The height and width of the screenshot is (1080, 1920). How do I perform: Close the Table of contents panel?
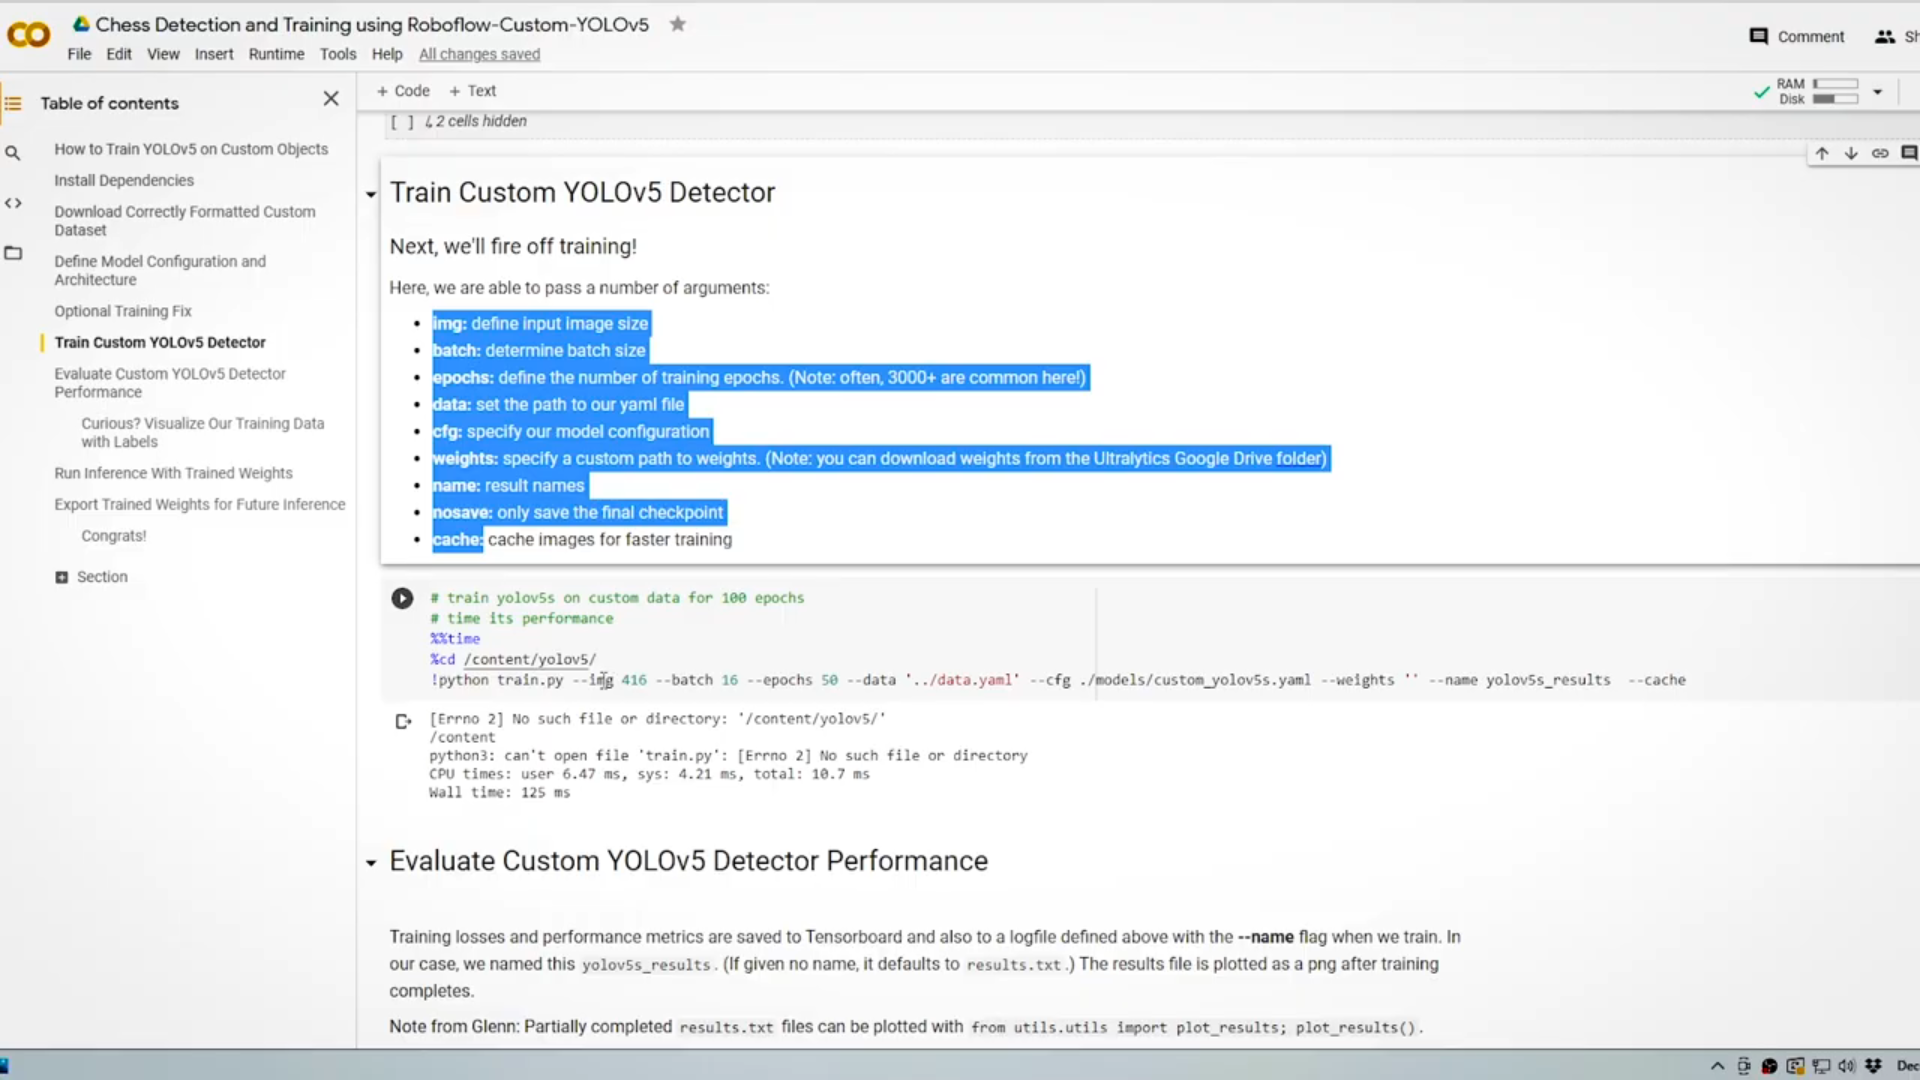pos(331,98)
